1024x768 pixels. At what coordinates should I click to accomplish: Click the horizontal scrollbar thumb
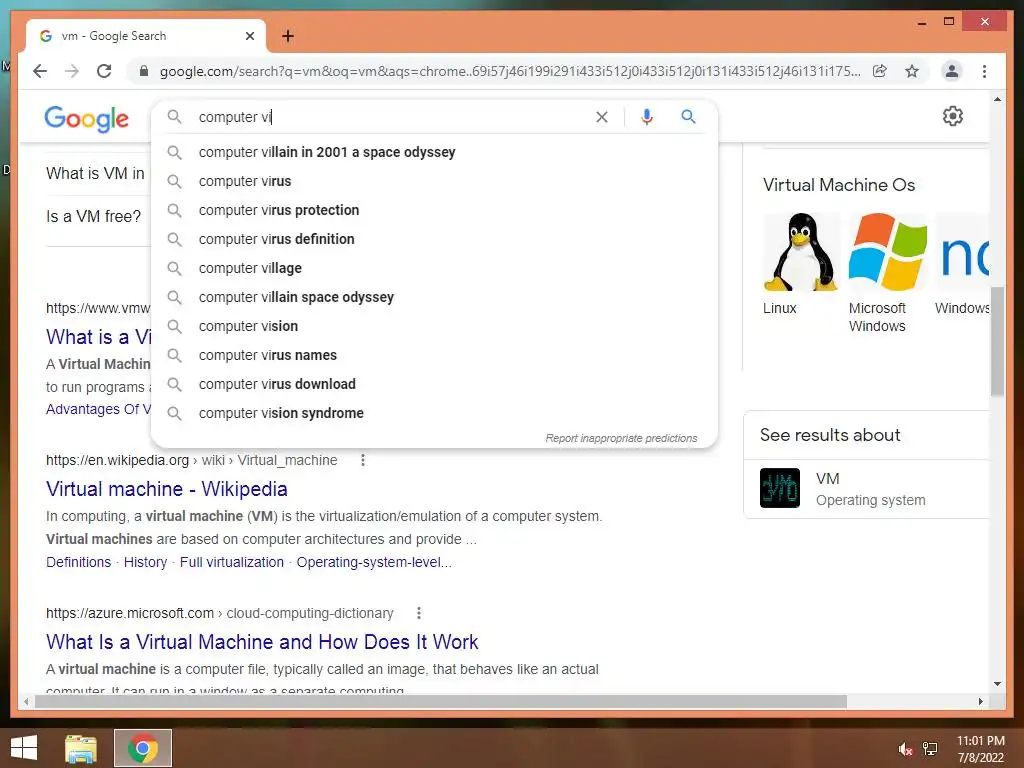pos(440,701)
